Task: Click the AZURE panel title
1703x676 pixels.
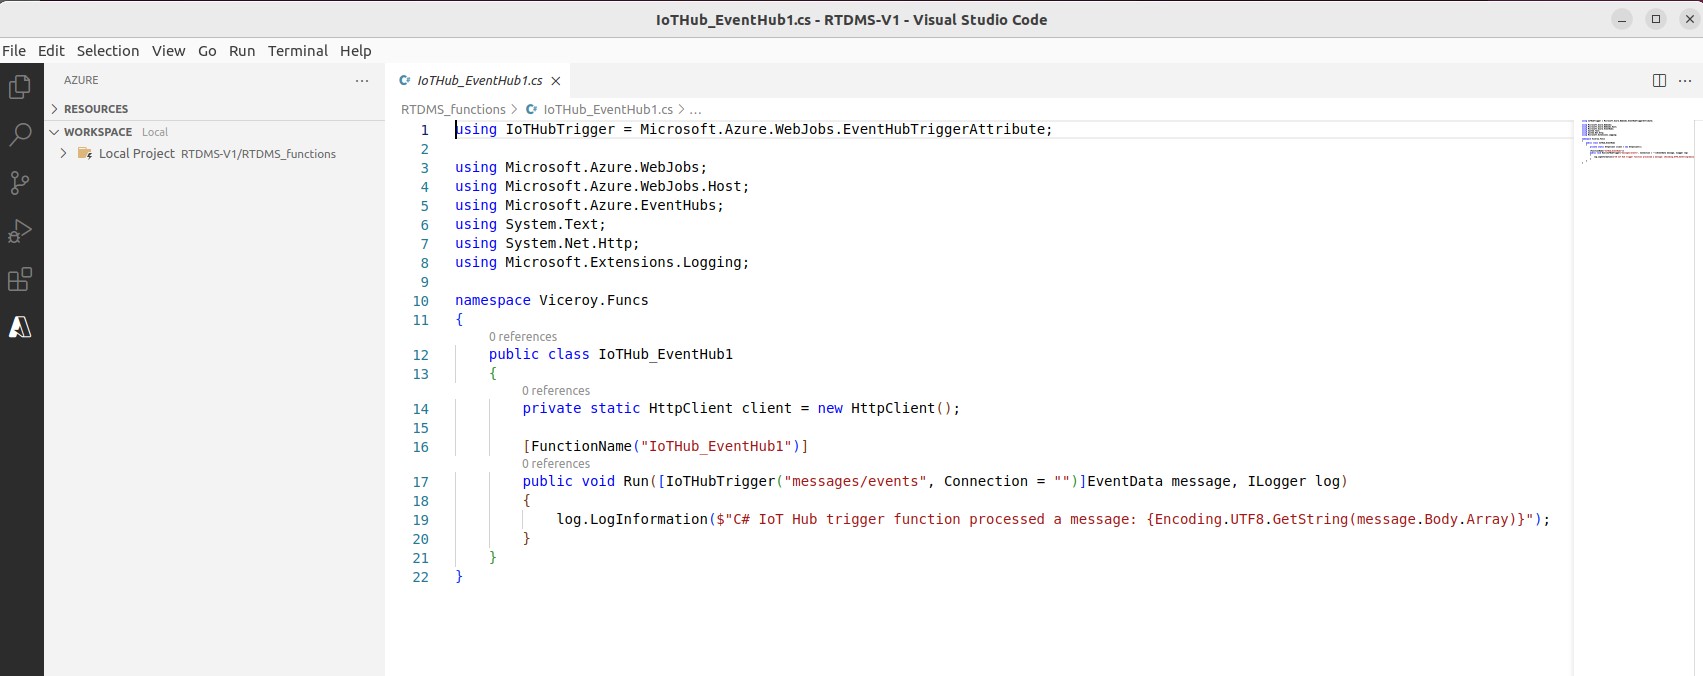Action: click(81, 80)
